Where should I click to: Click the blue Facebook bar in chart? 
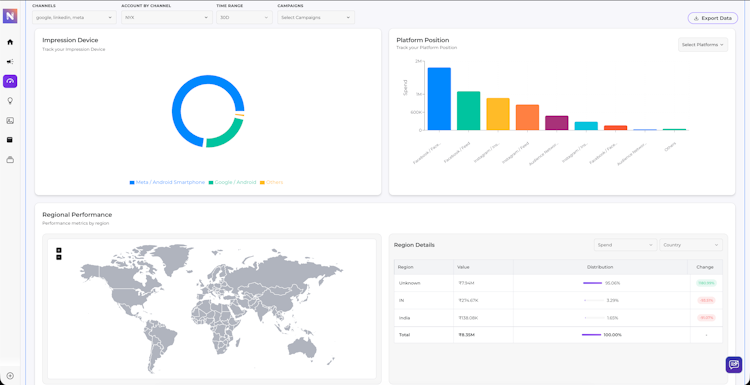[x=439, y=99]
